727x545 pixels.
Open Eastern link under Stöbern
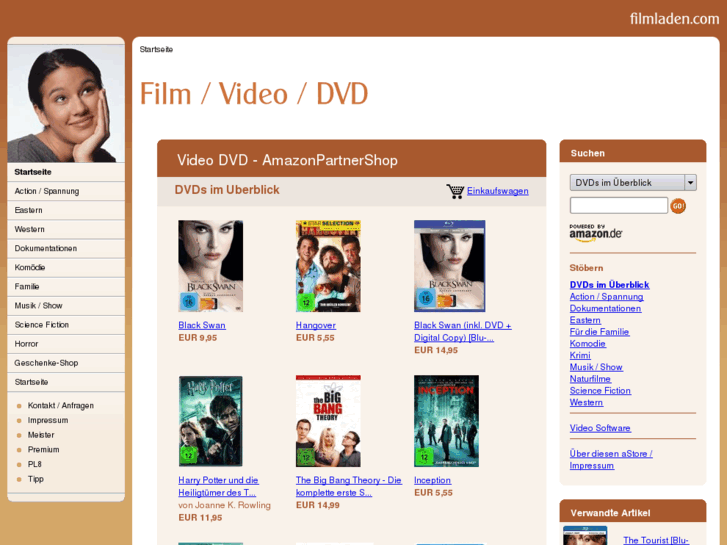[585, 320]
